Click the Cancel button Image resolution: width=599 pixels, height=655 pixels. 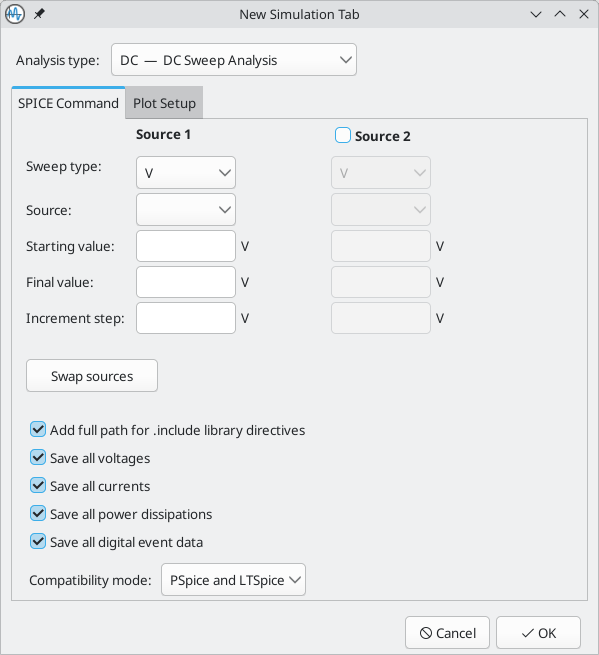point(447,633)
